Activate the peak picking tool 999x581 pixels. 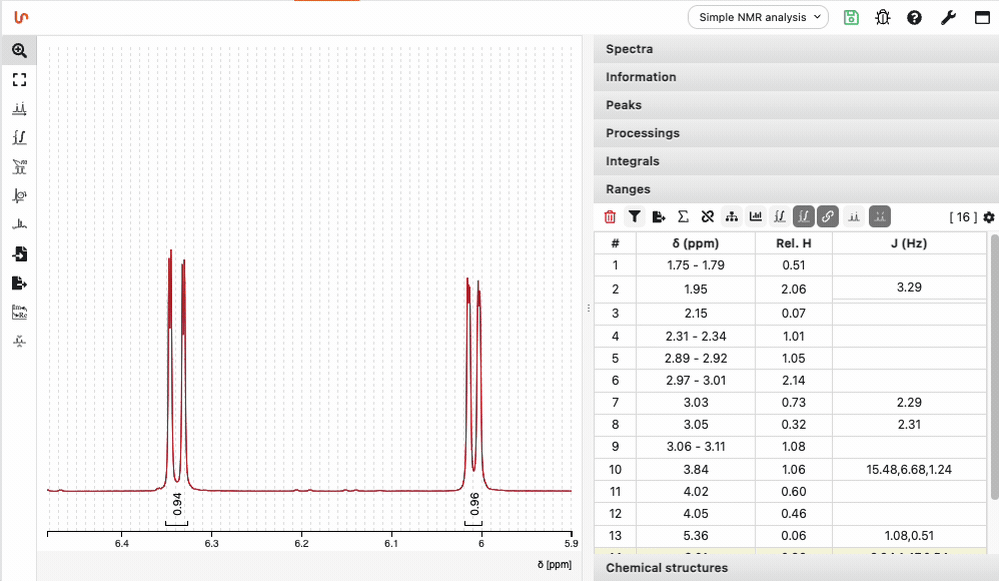[19, 108]
